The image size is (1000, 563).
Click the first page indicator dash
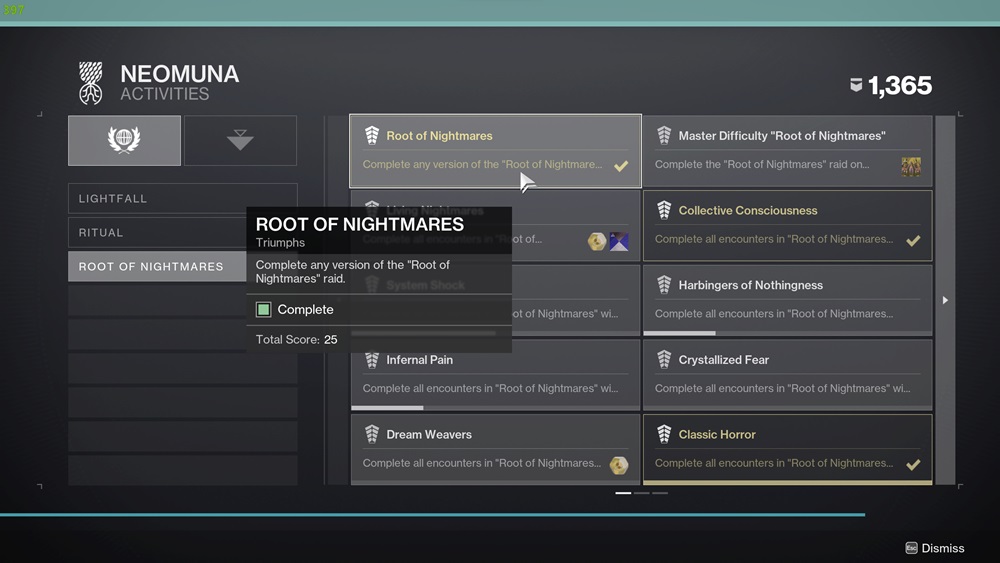coord(623,493)
